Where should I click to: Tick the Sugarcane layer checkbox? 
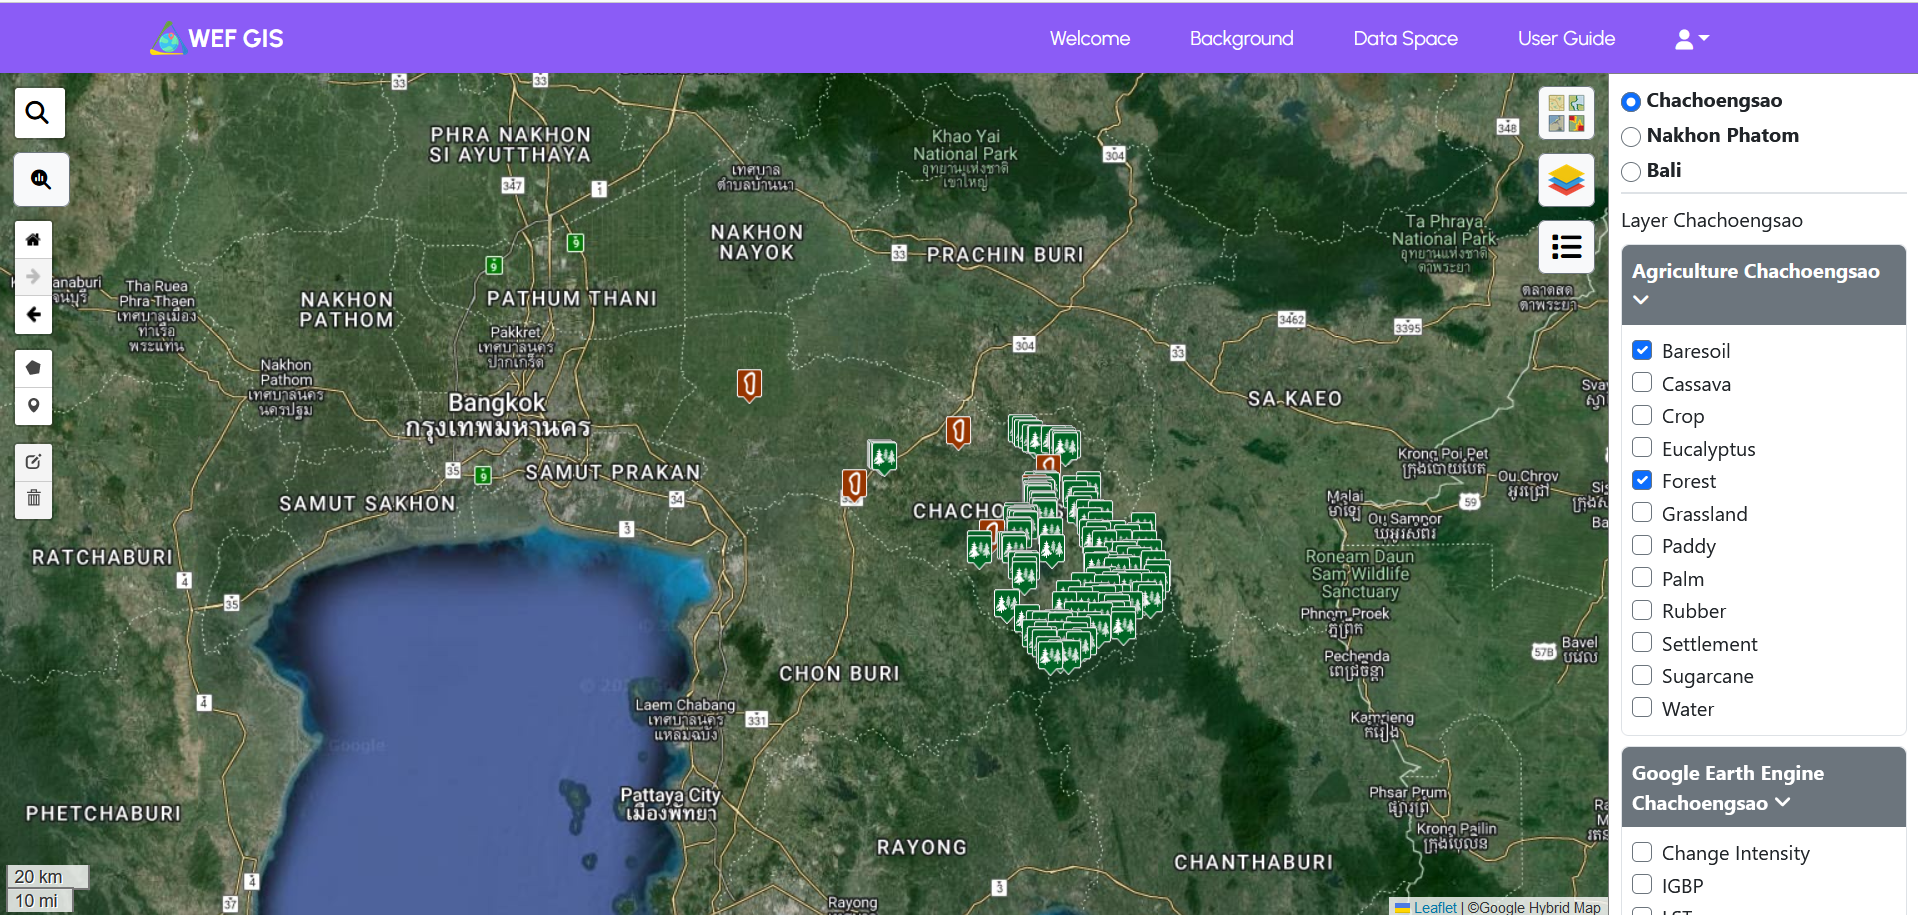pyautogui.click(x=1642, y=676)
